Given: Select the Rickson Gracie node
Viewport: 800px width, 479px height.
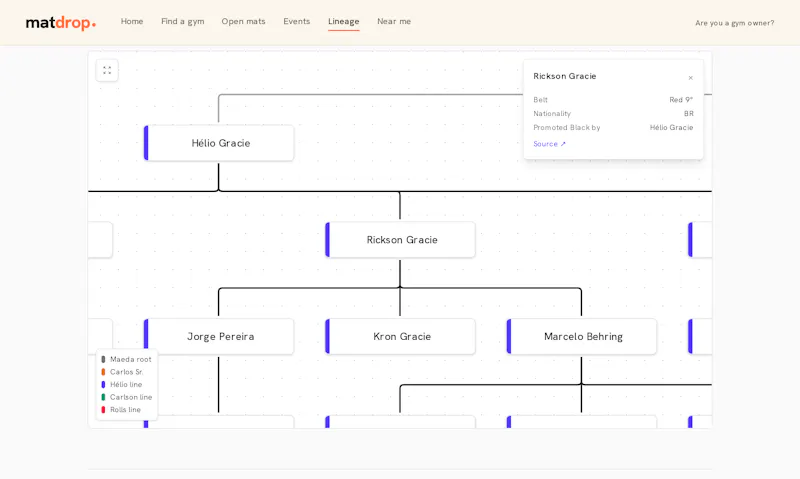Looking at the screenshot, I should (x=400, y=240).
